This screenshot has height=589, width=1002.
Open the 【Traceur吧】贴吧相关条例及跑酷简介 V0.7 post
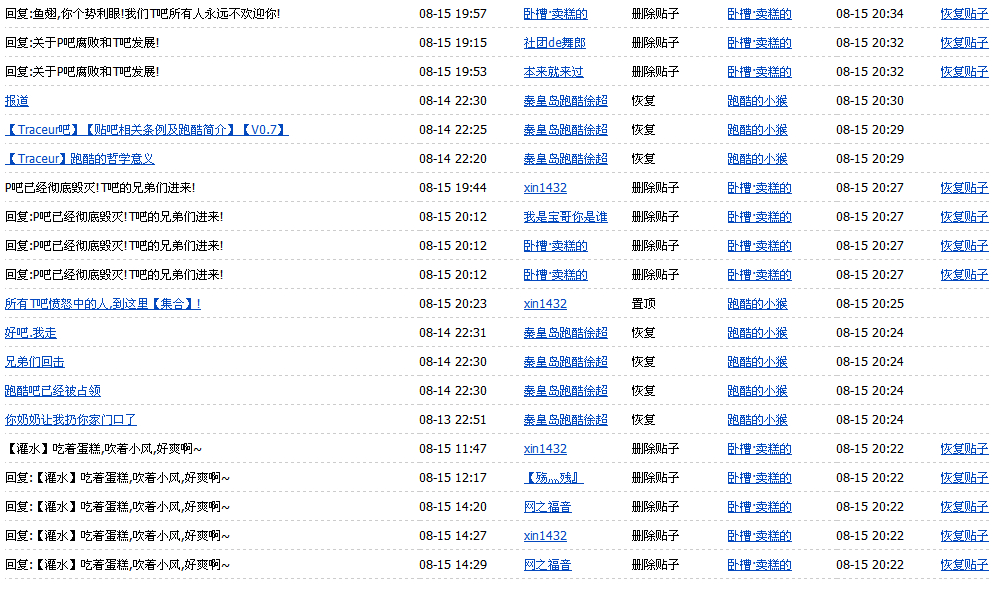click(x=146, y=130)
